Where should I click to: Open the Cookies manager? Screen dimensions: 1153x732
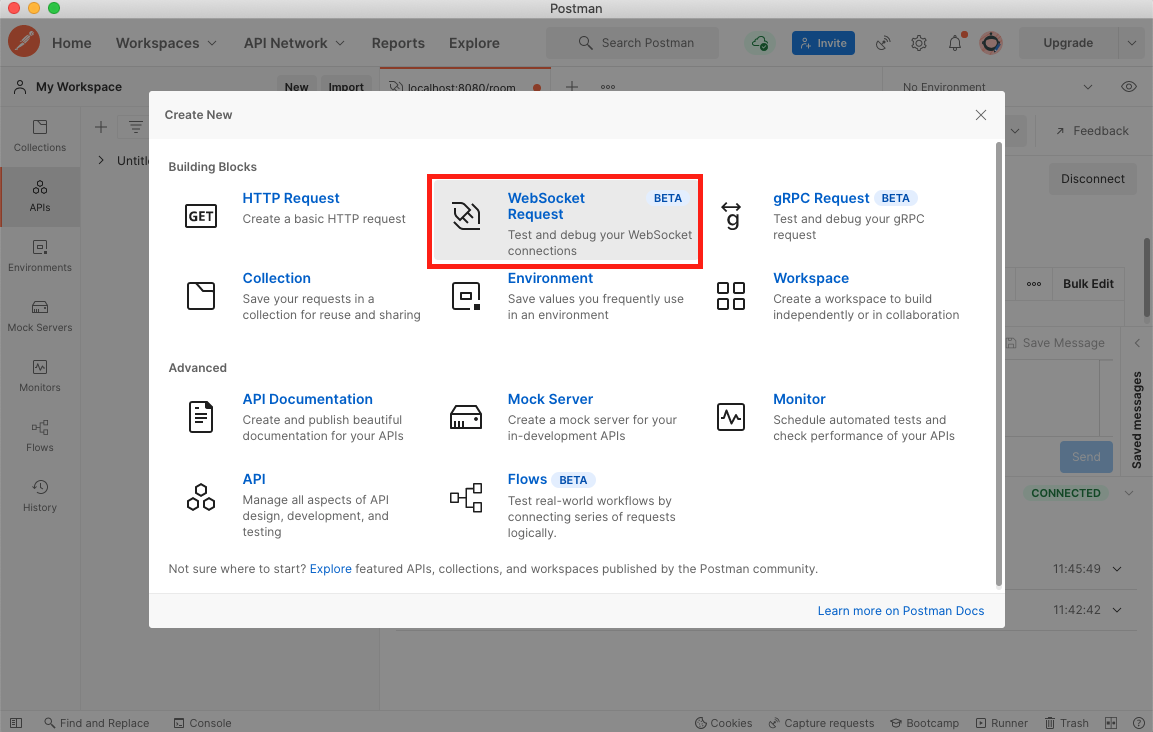point(723,722)
